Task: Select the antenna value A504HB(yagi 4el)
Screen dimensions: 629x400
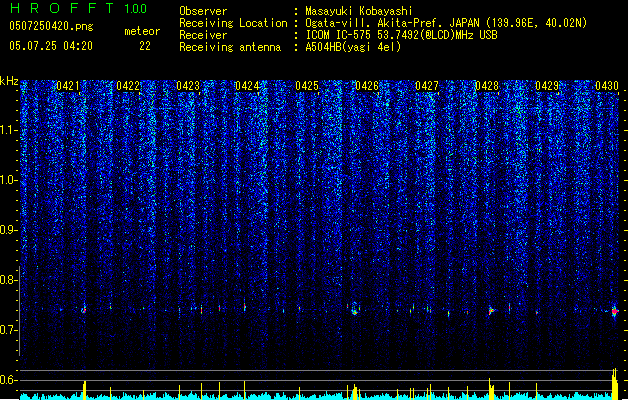Action: (x=353, y=47)
